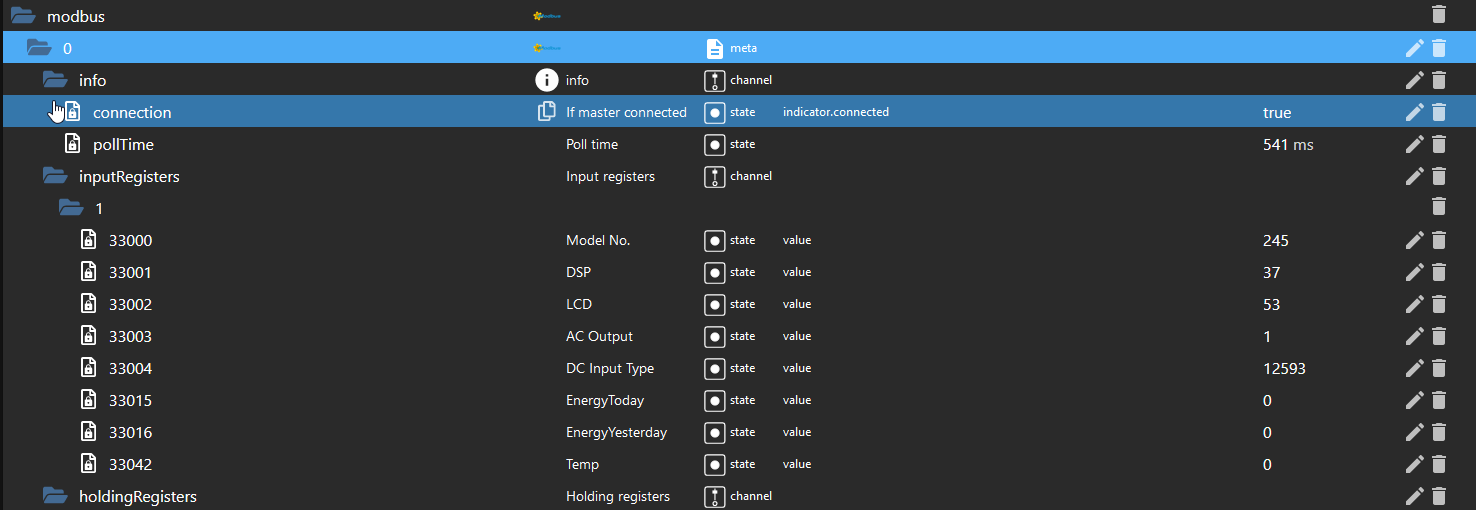
Task: Collapse the inputRegisters folder
Action: click(x=55, y=176)
